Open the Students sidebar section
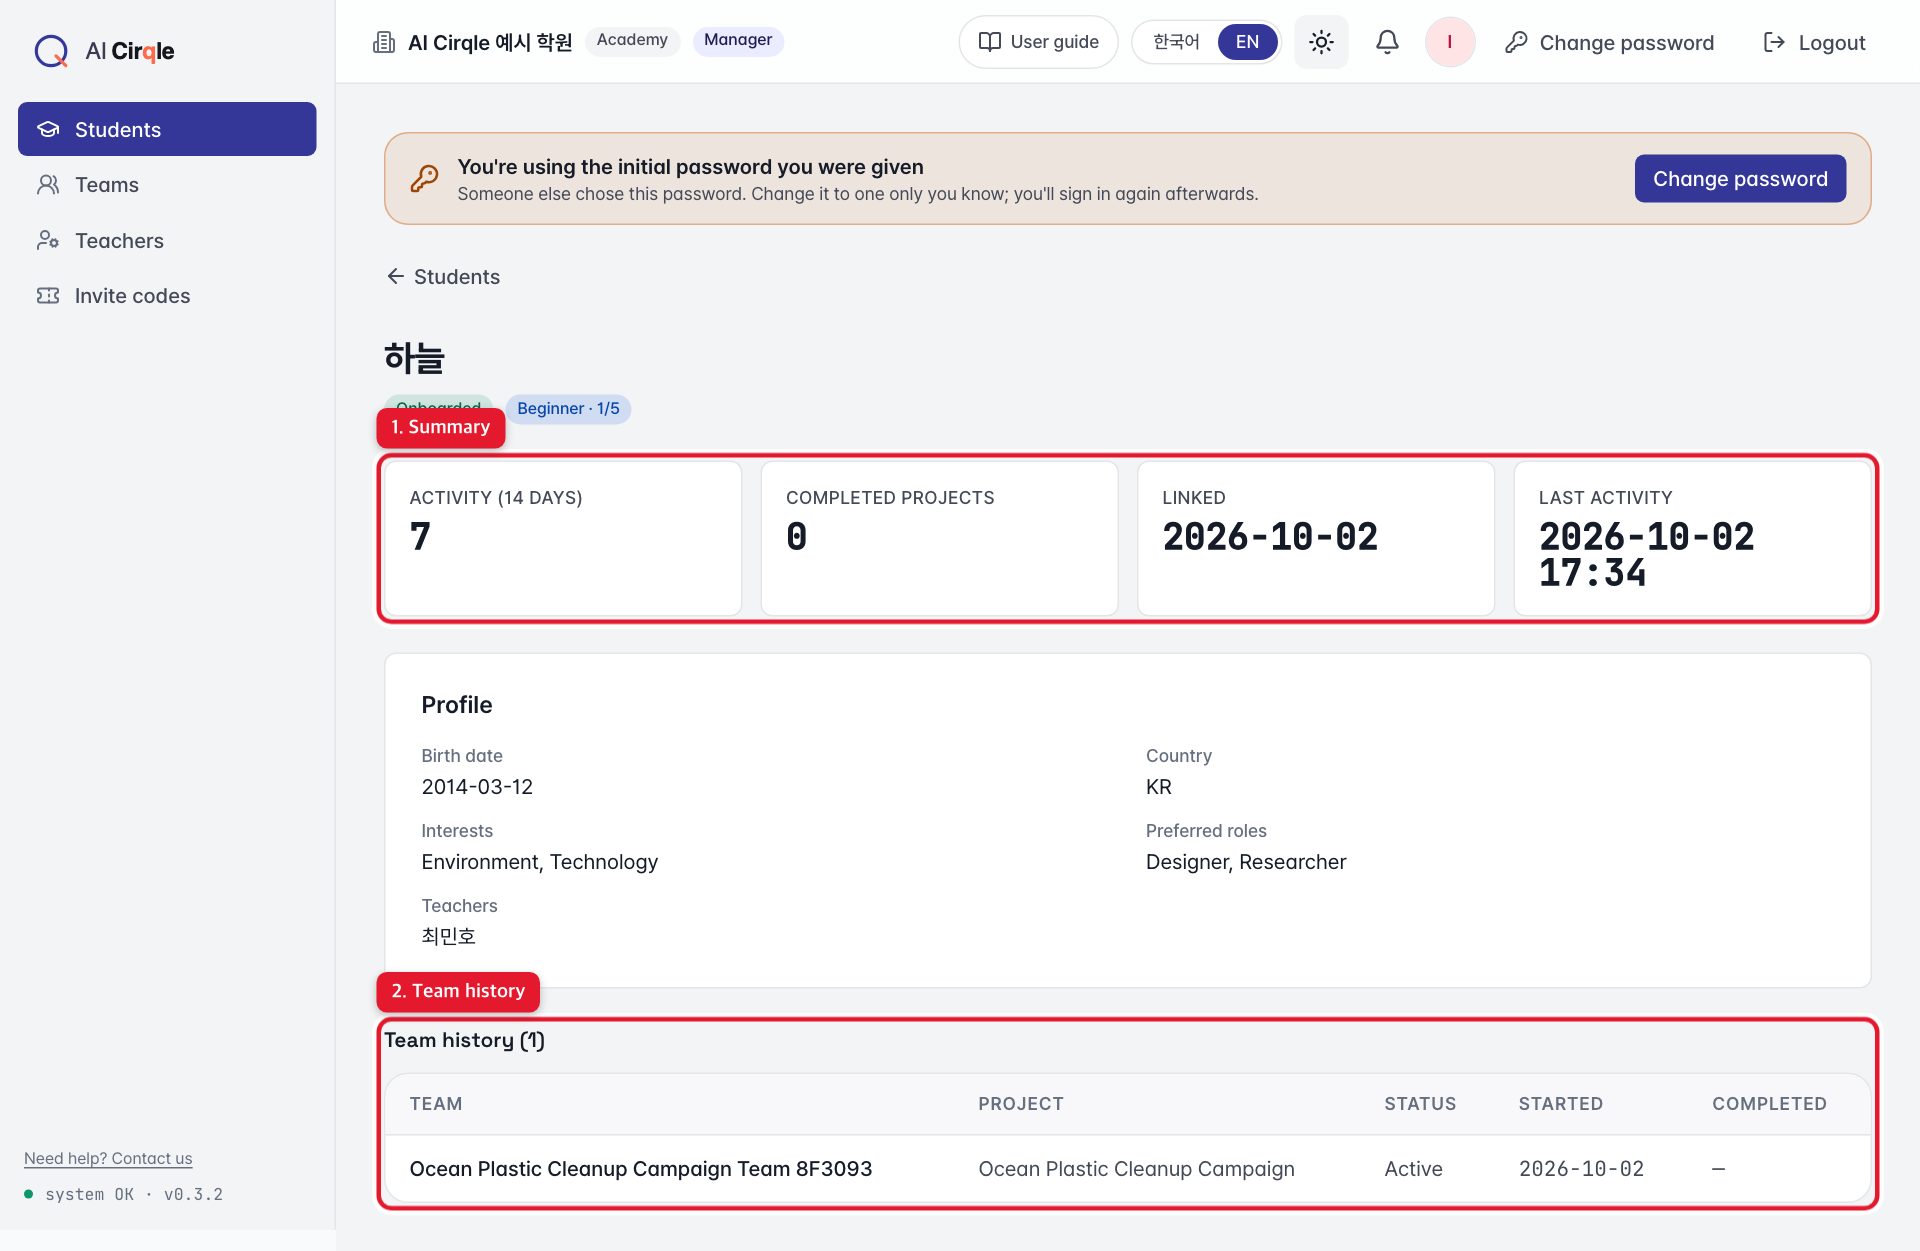 167,129
